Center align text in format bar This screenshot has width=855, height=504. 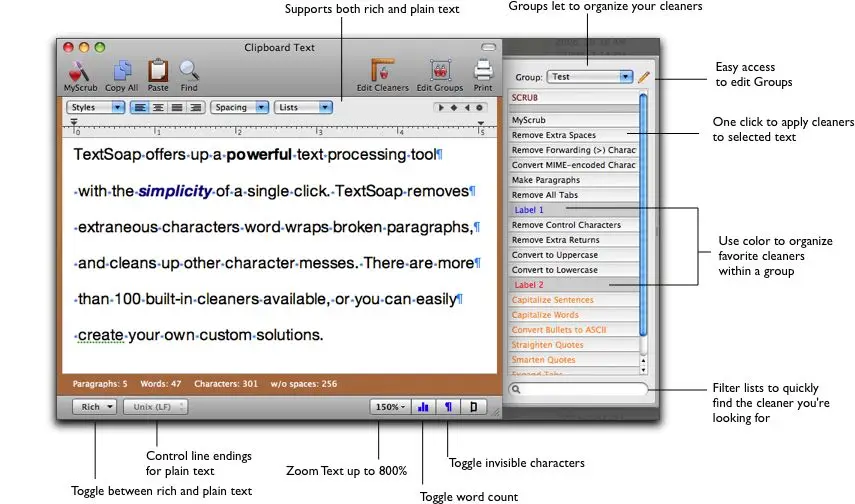[x=158, y=107]
